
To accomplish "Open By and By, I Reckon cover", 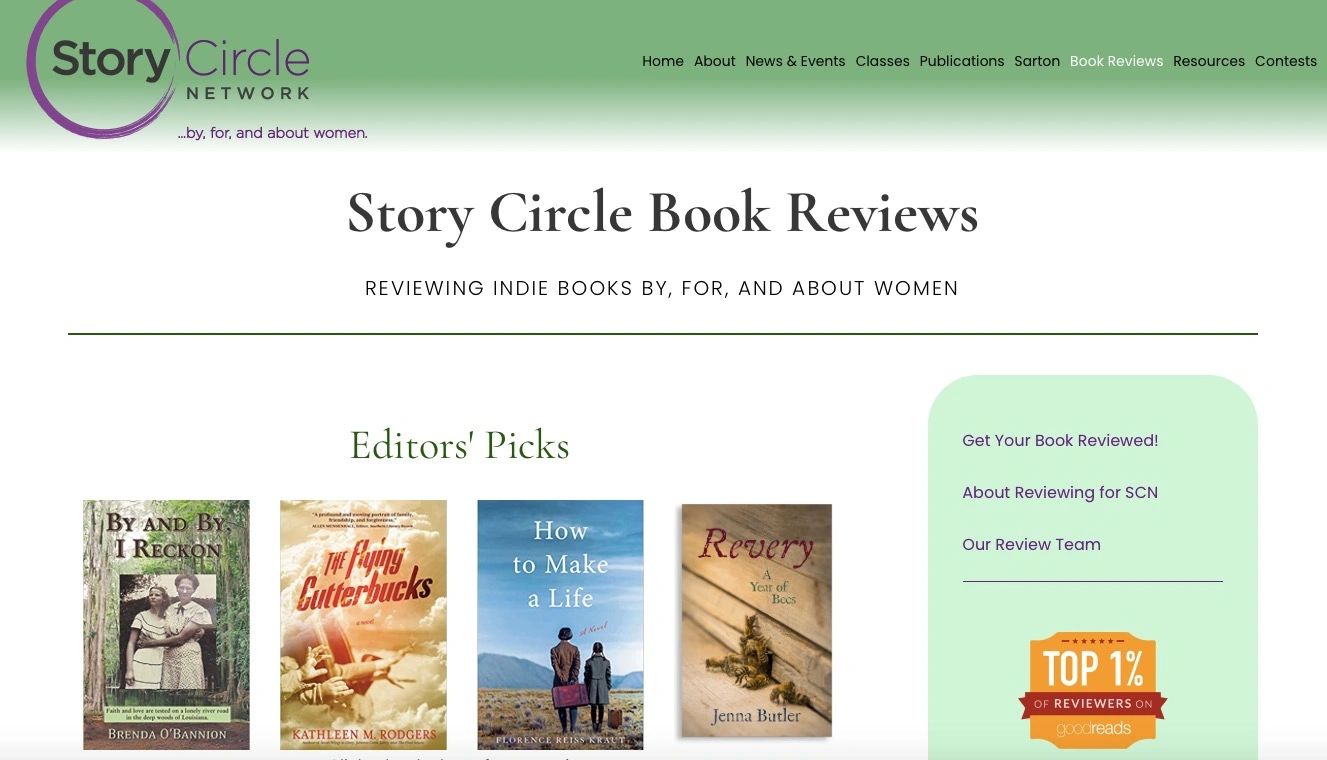I will pos(166,625).
